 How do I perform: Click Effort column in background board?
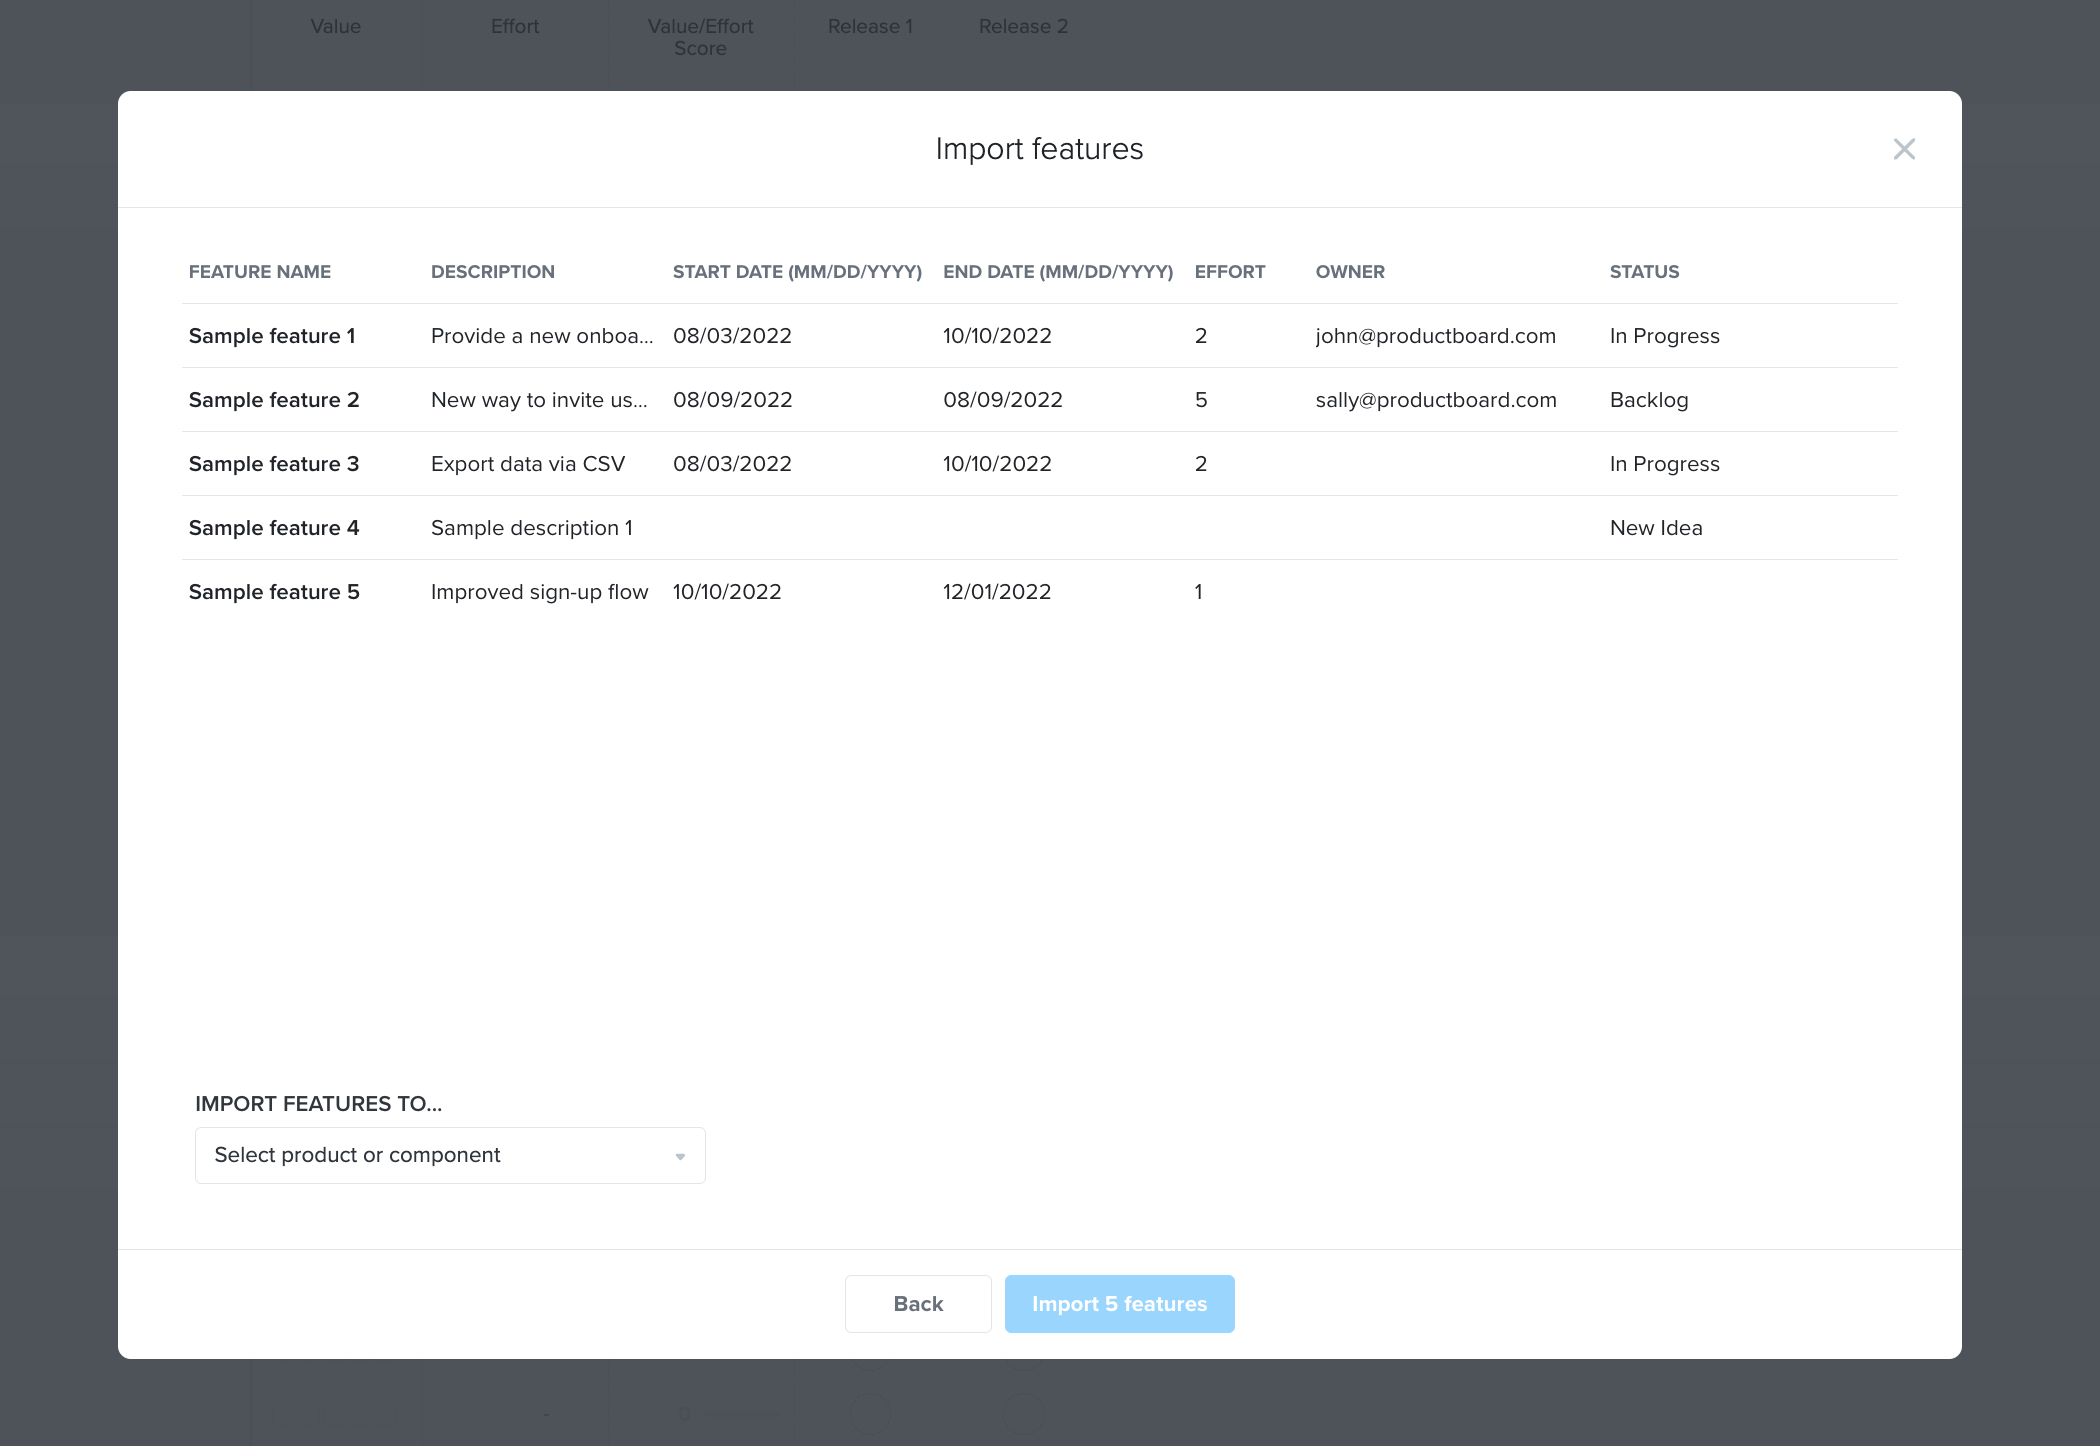click(515, 27)
